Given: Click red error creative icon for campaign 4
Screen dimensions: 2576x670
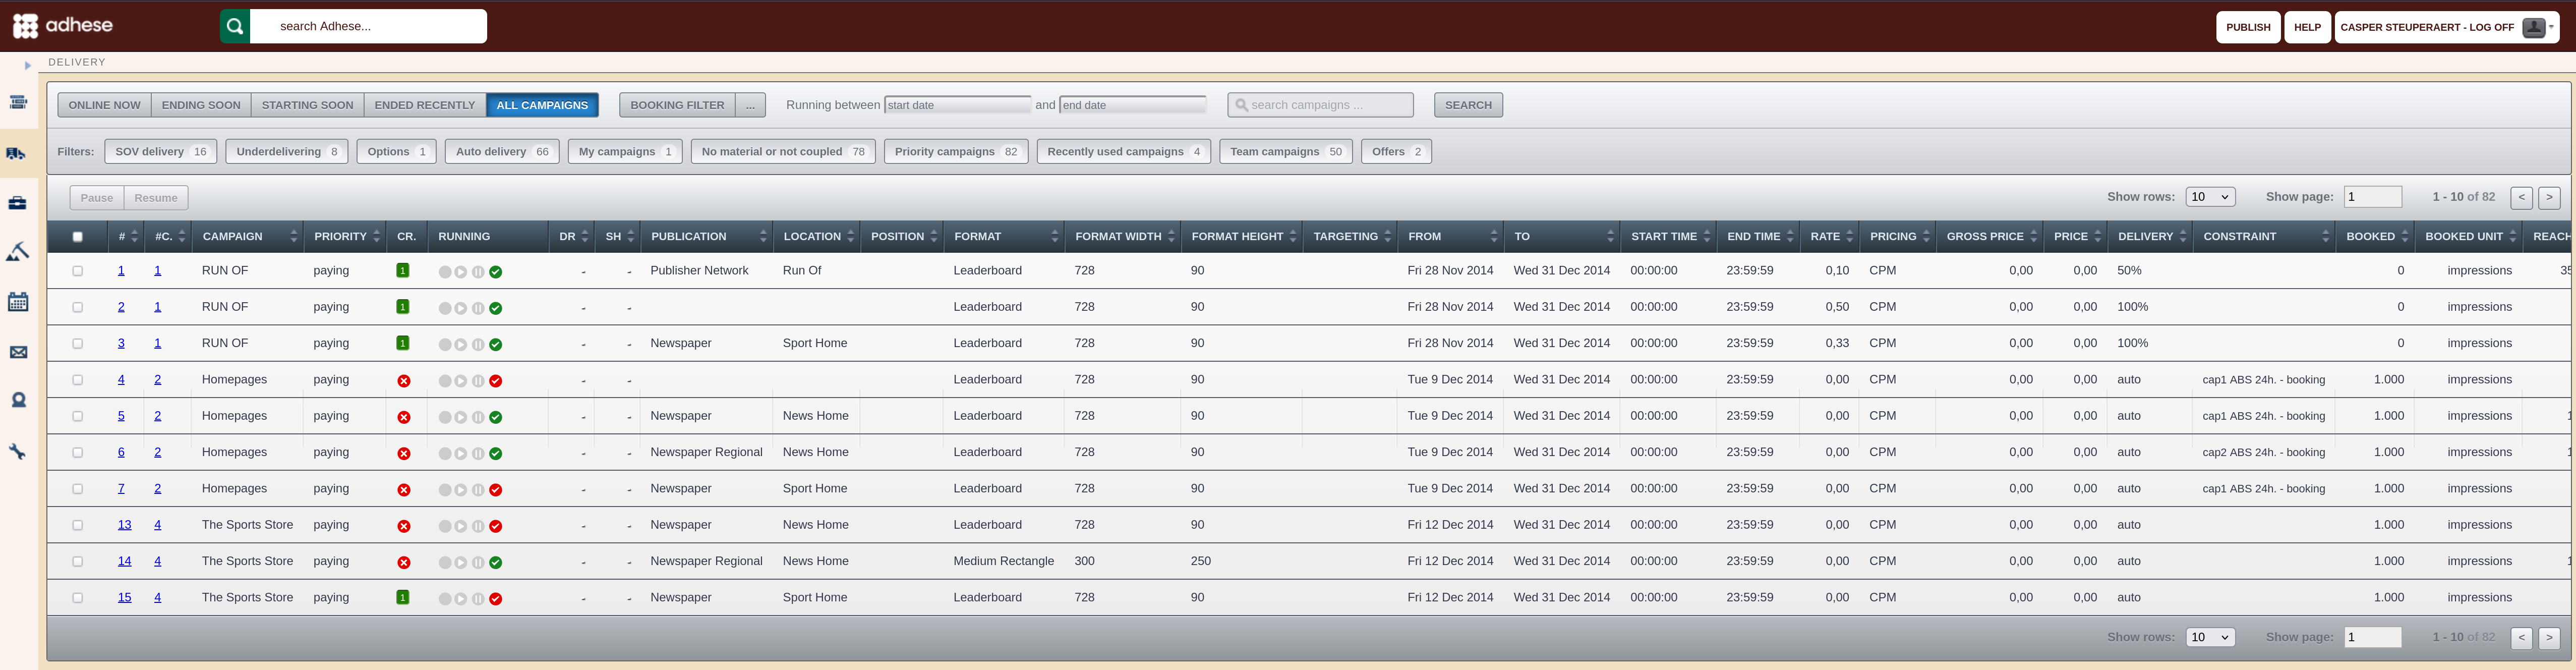Looking at the screenshot, I should click(x=404, y=381).
